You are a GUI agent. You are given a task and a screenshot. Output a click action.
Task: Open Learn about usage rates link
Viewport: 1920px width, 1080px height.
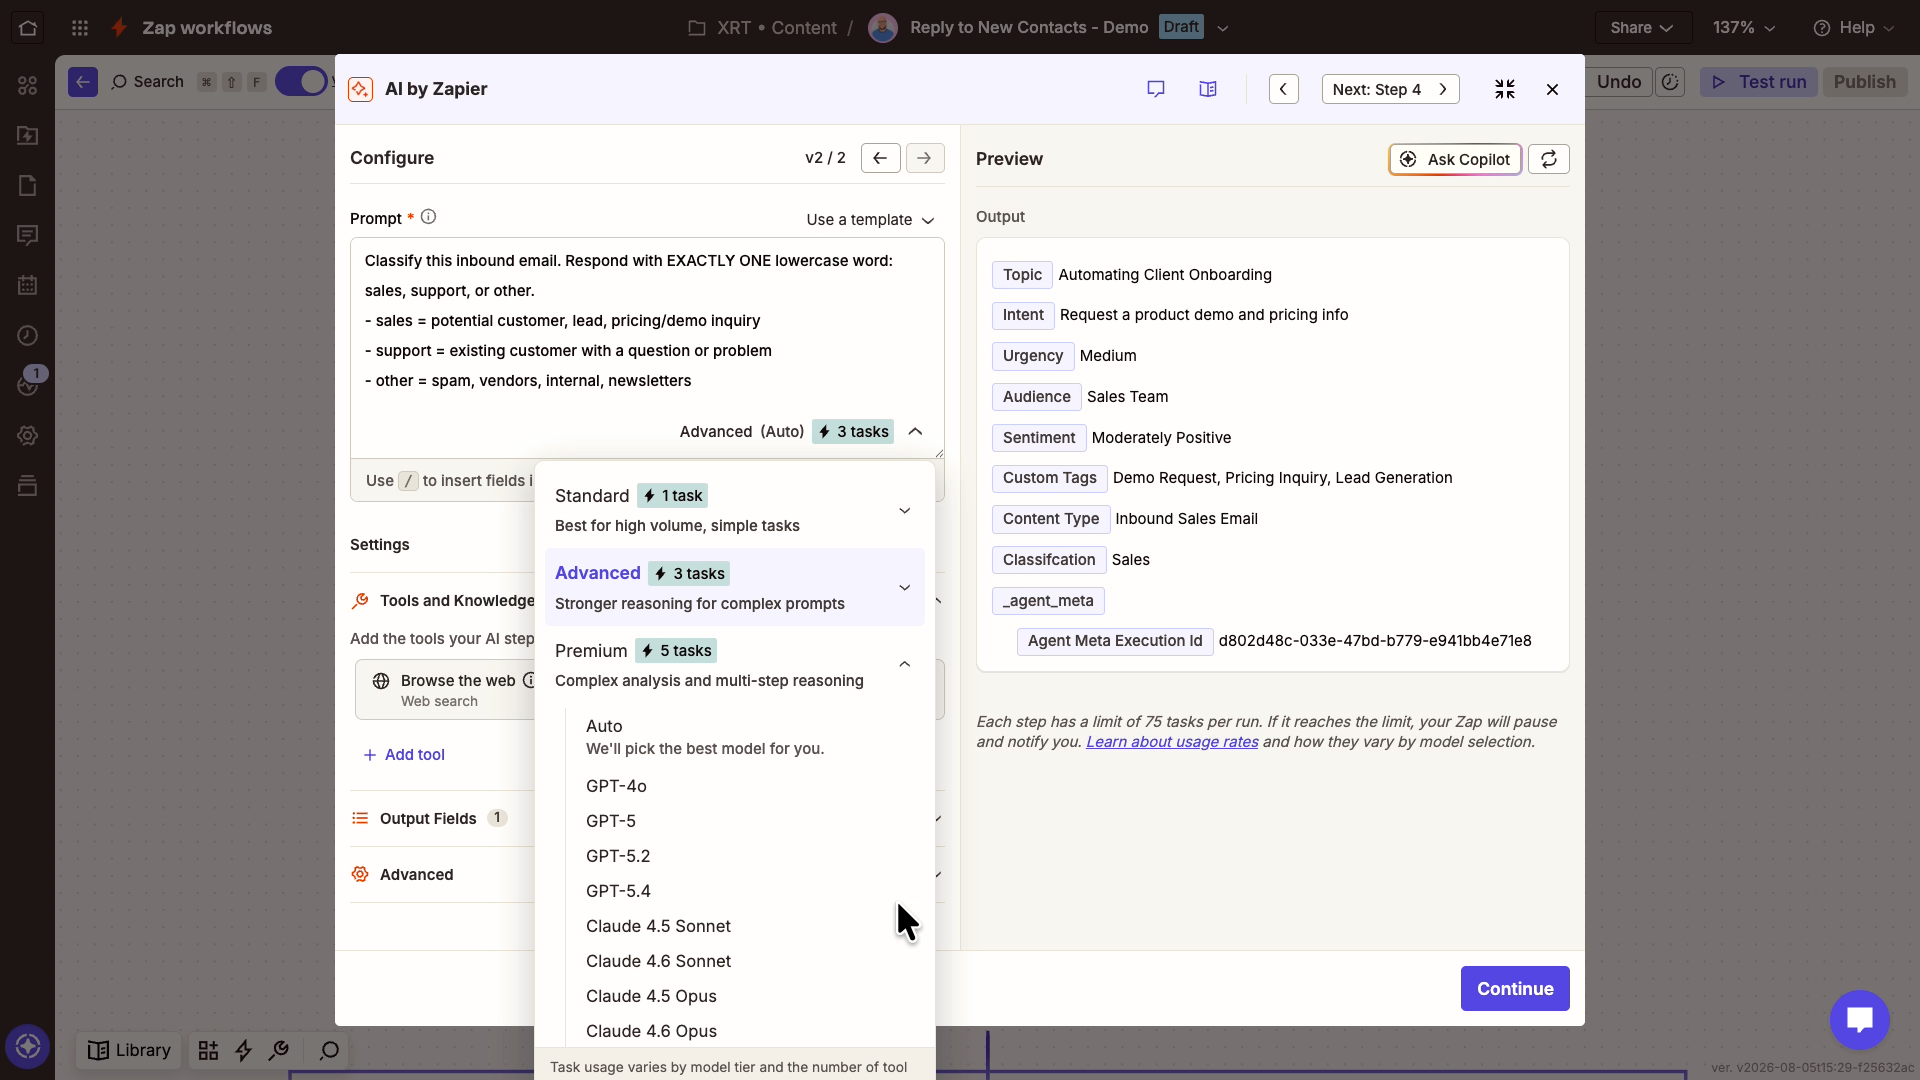point(1172,742)
